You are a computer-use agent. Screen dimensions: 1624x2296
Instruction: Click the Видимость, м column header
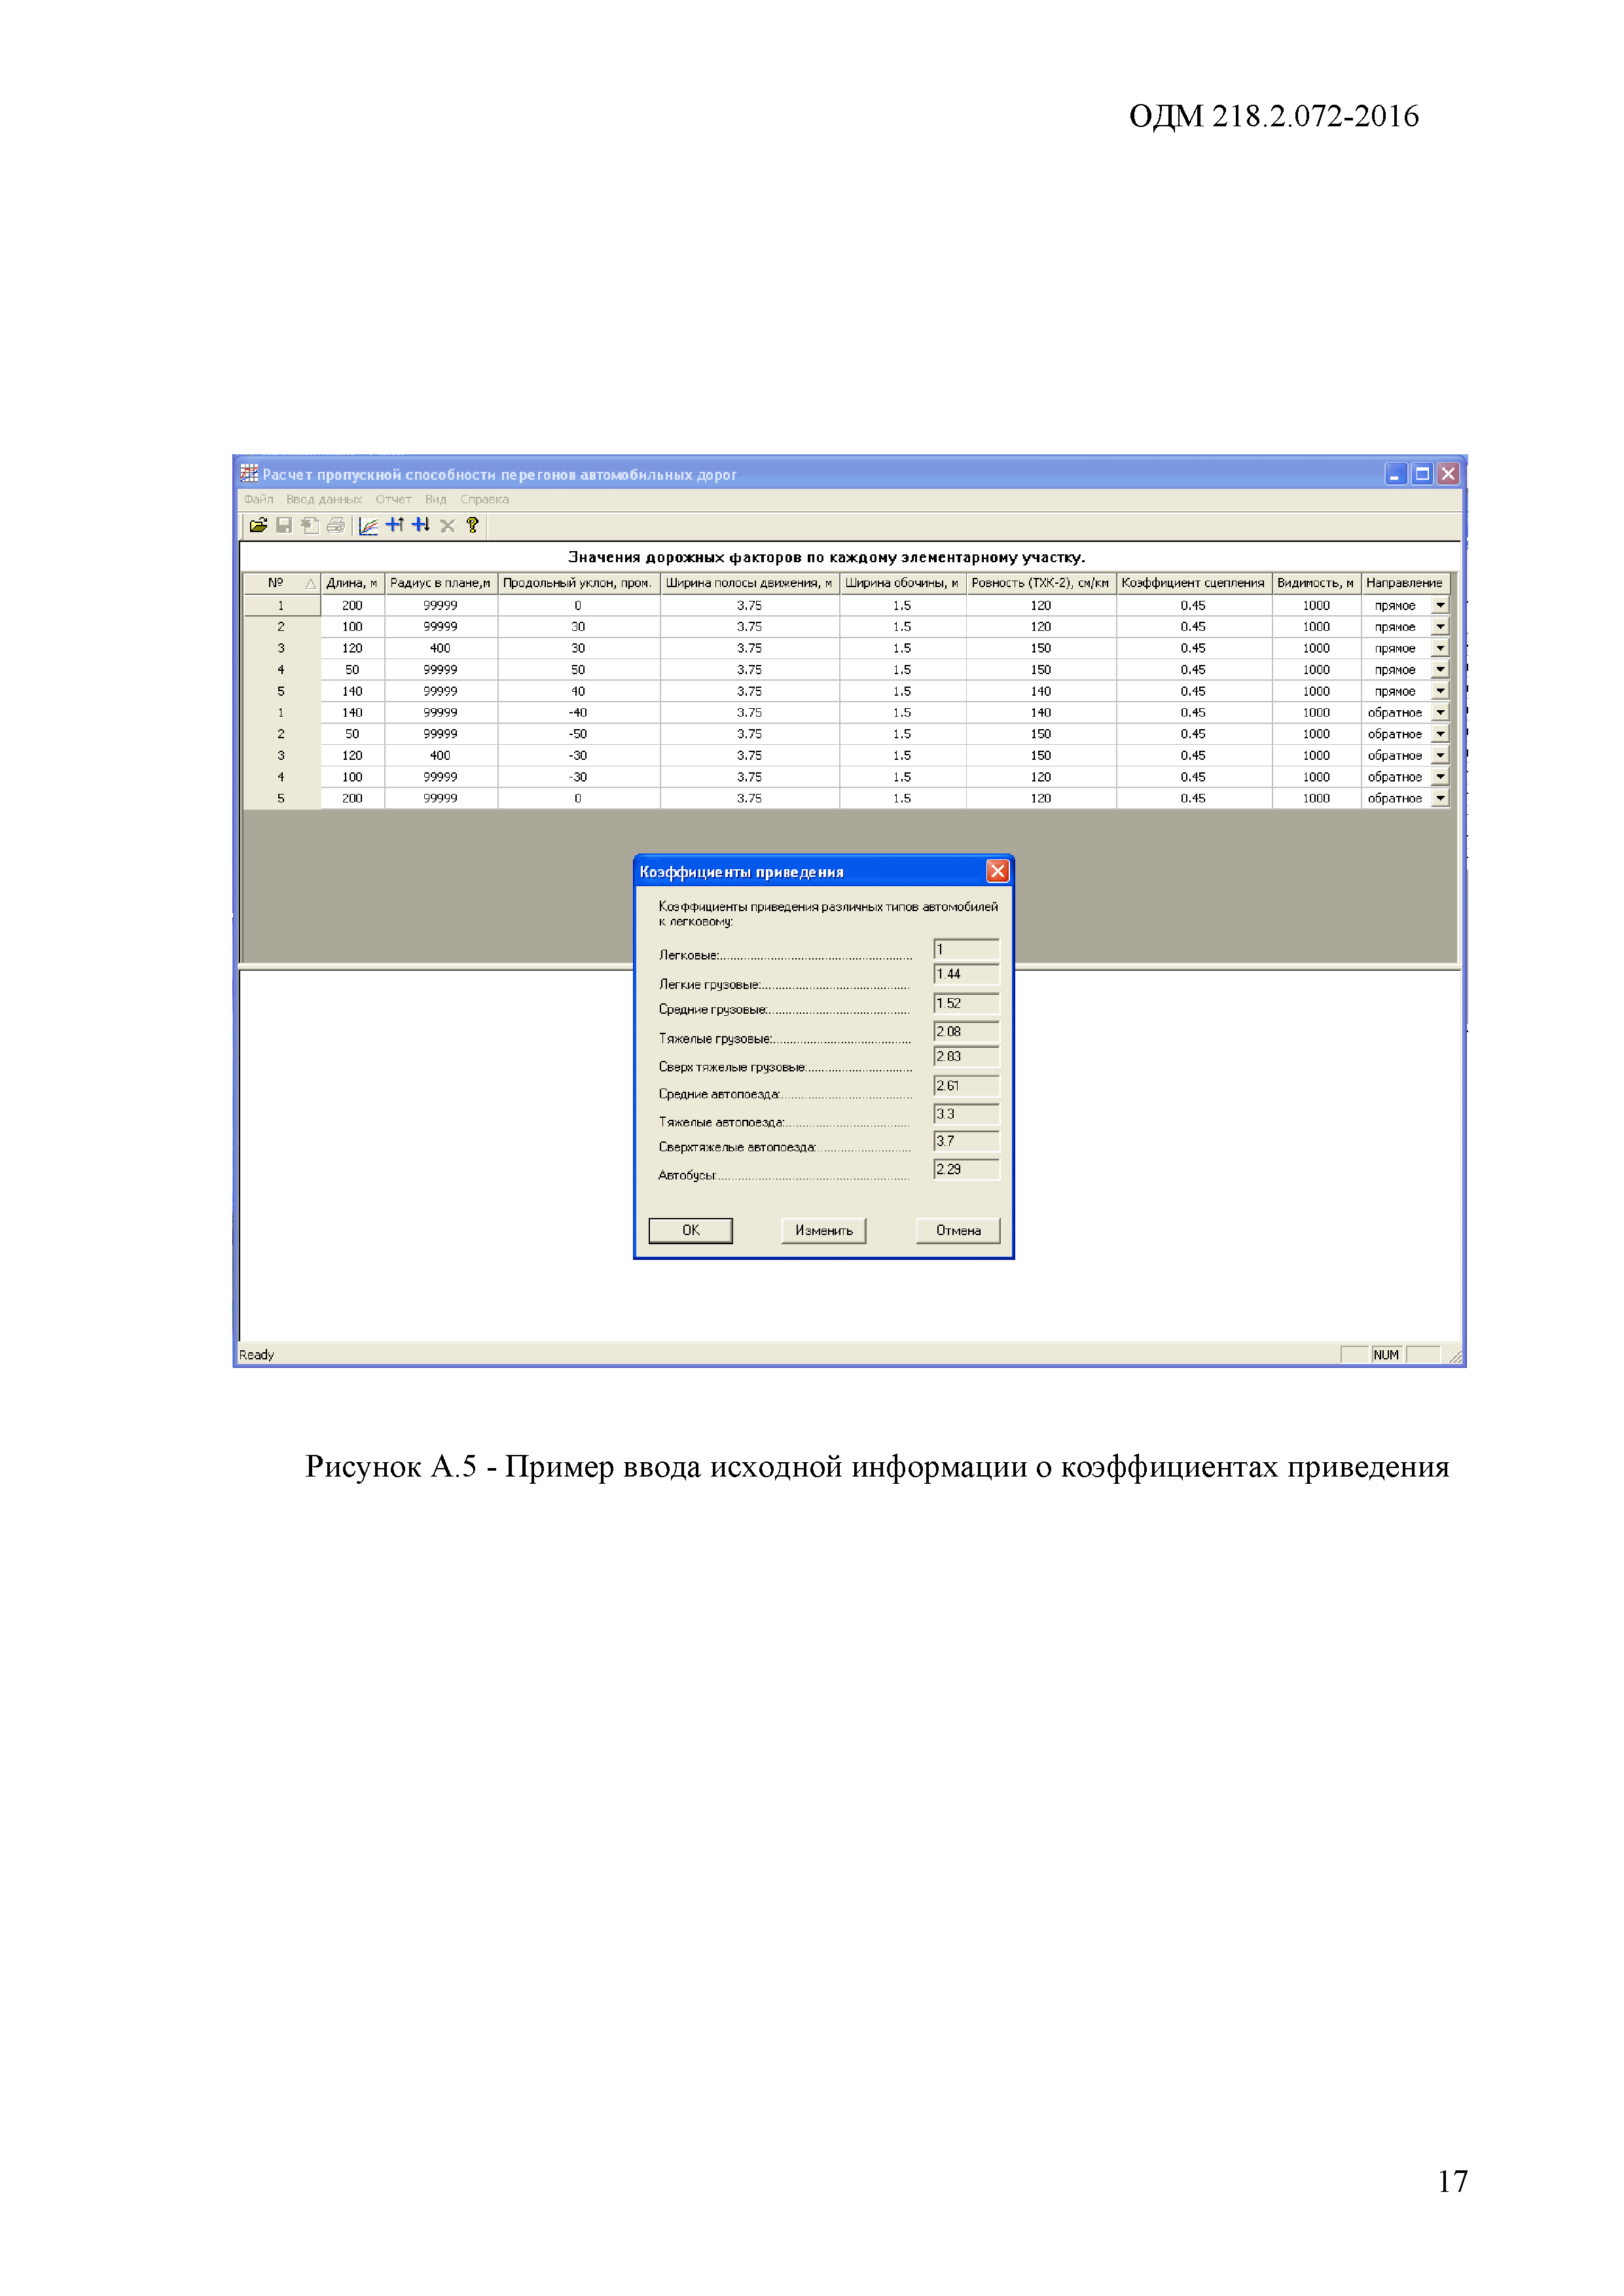(x=1316, y=583)
